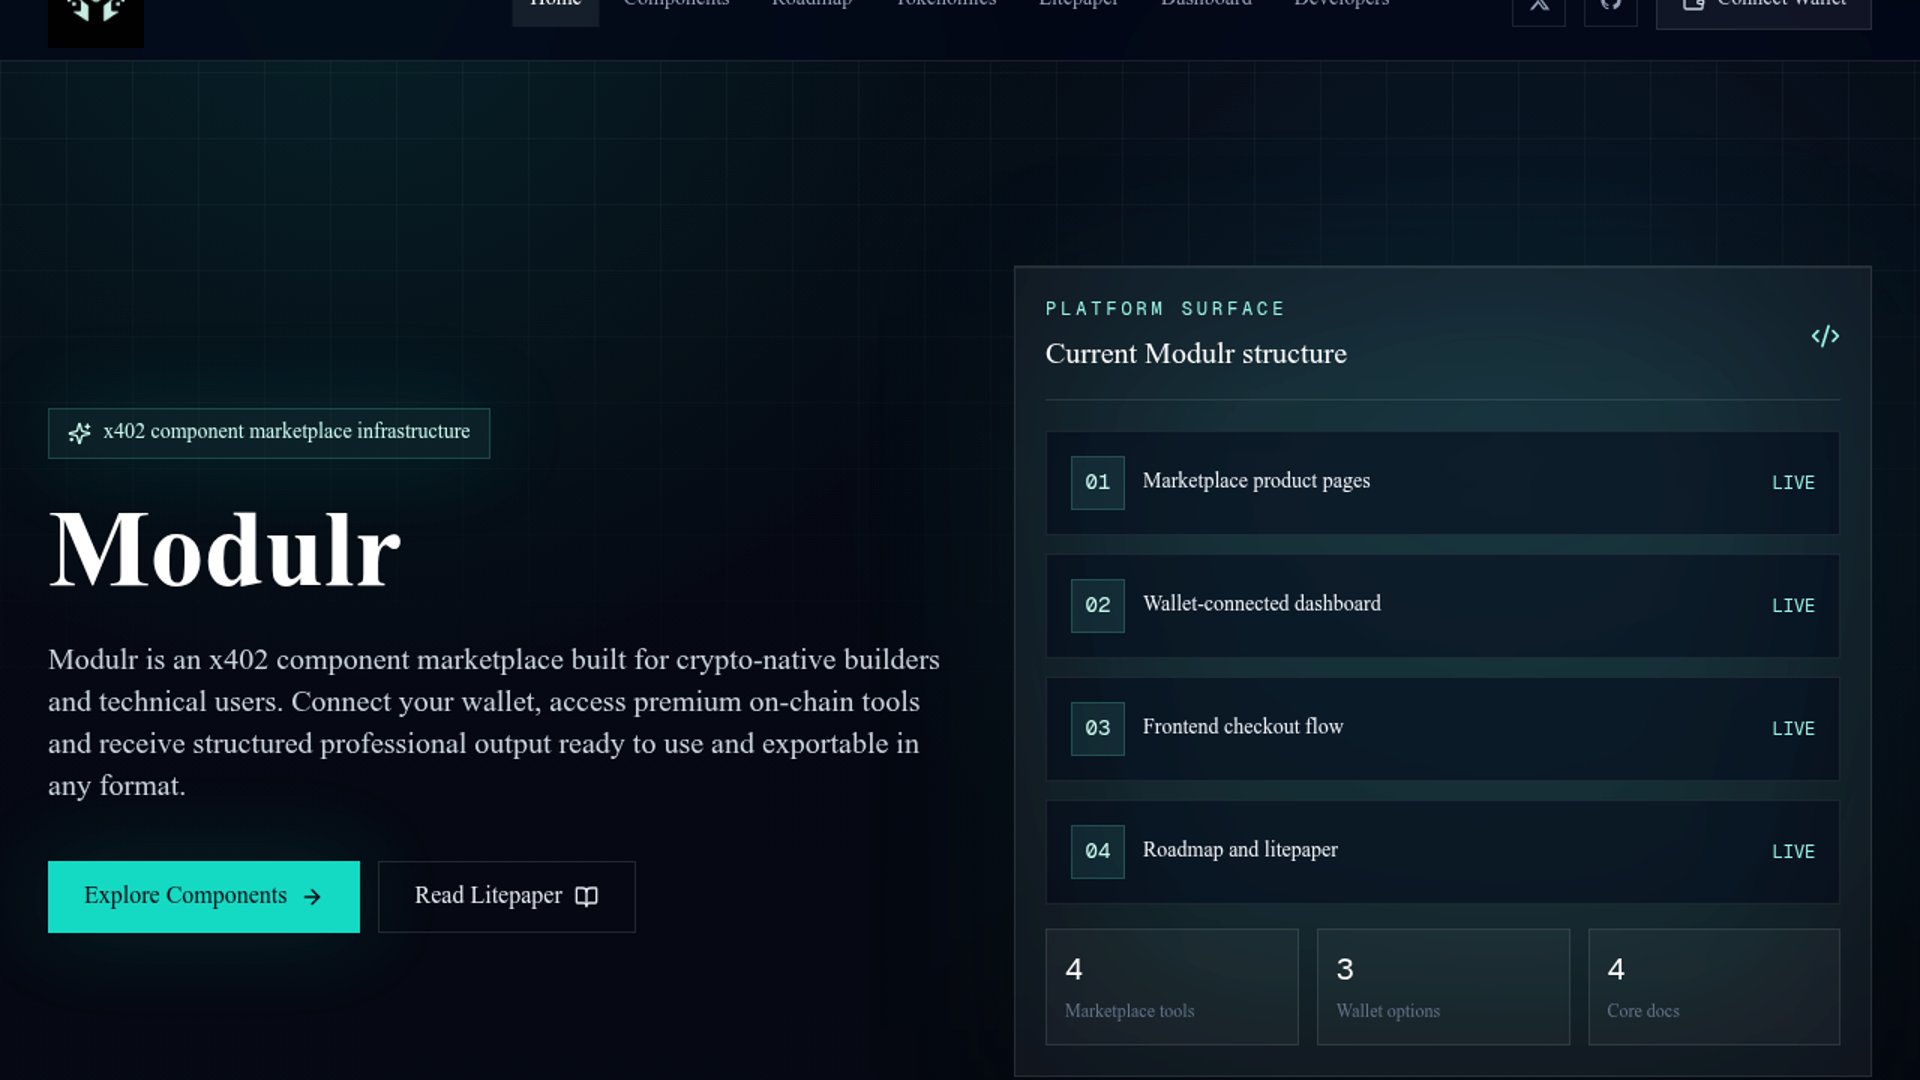Click the code brackets icon in Platform Surface

pyautogui.click(x=1825, y=336)
